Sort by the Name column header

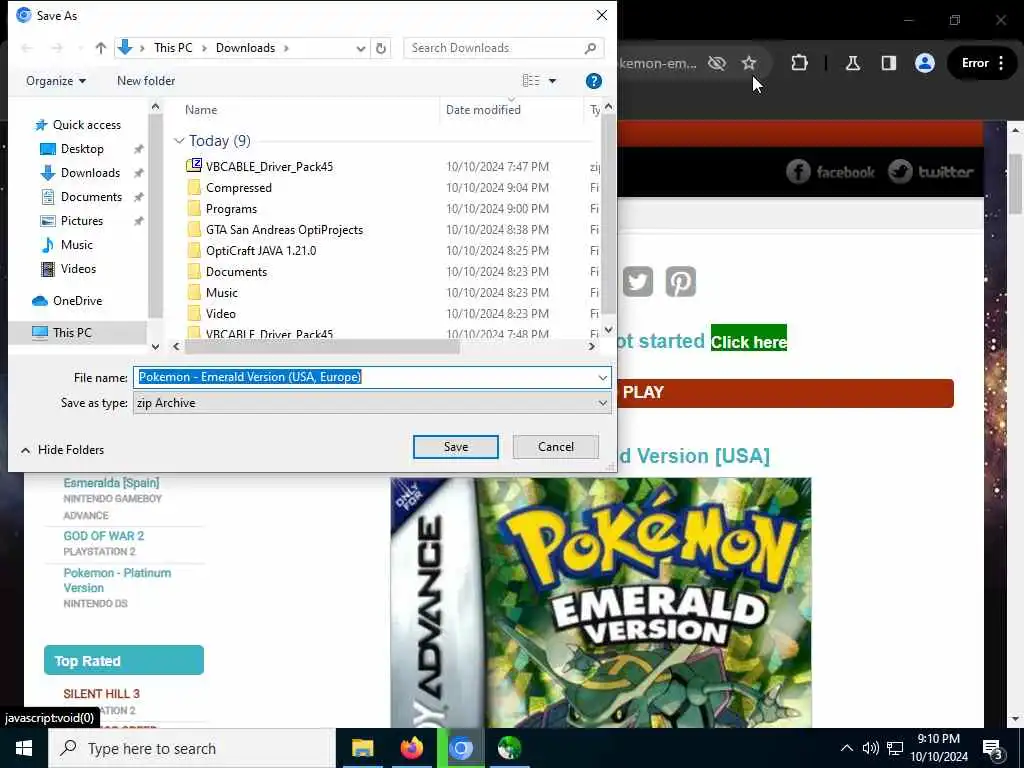(x=200, y=110)
